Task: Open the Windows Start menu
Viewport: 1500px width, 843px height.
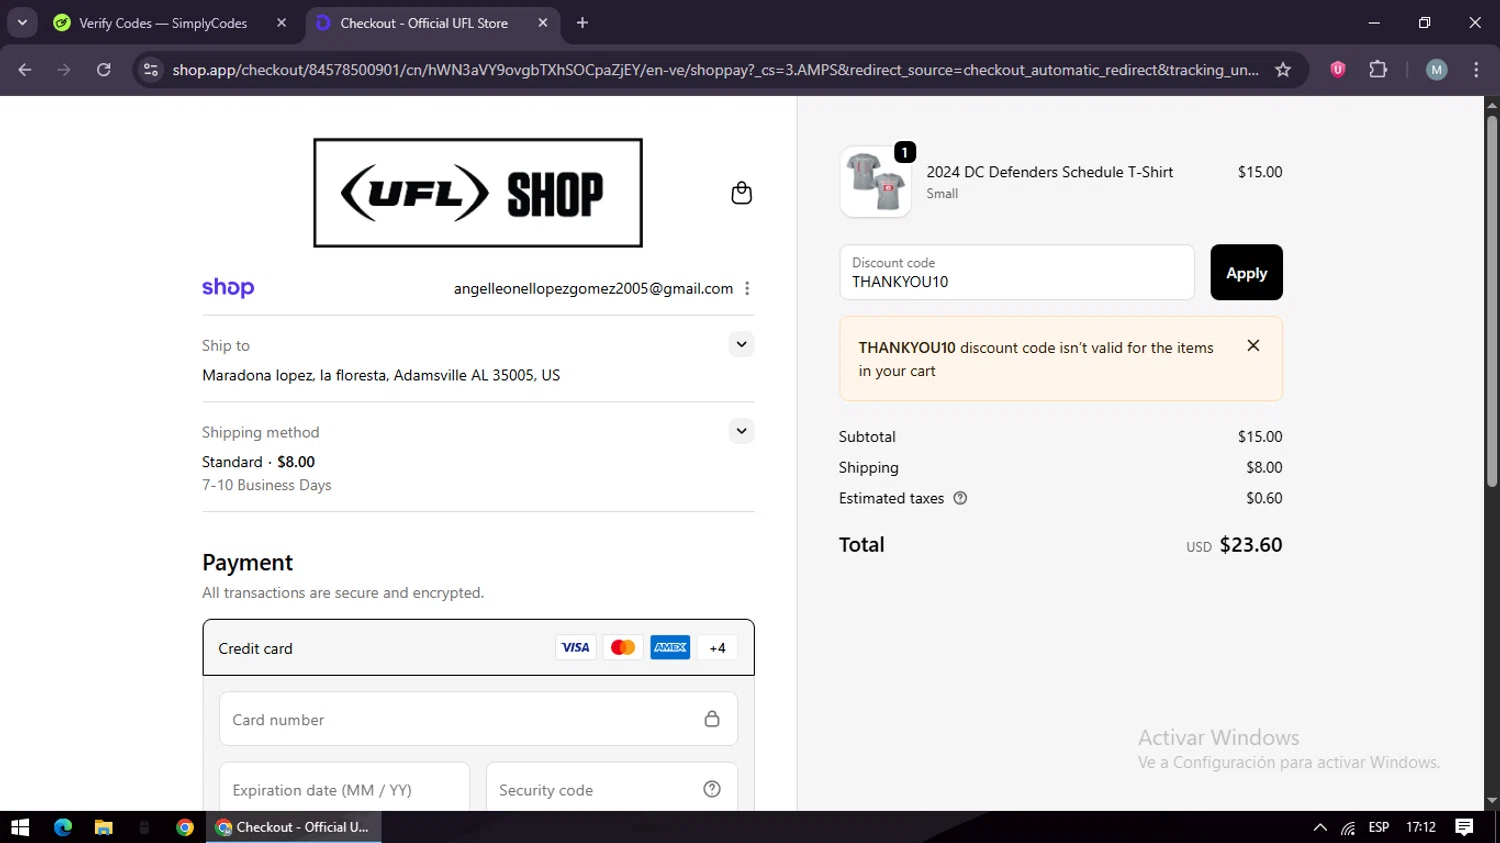Action: [x=20, y=827]
